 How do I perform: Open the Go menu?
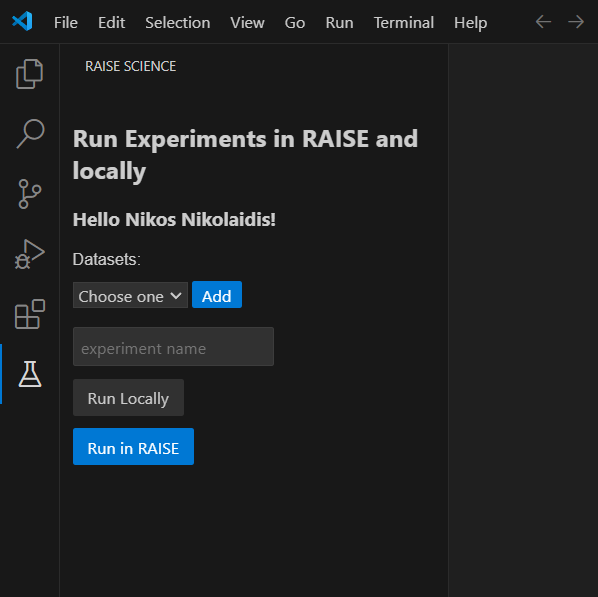pos(295,23)
